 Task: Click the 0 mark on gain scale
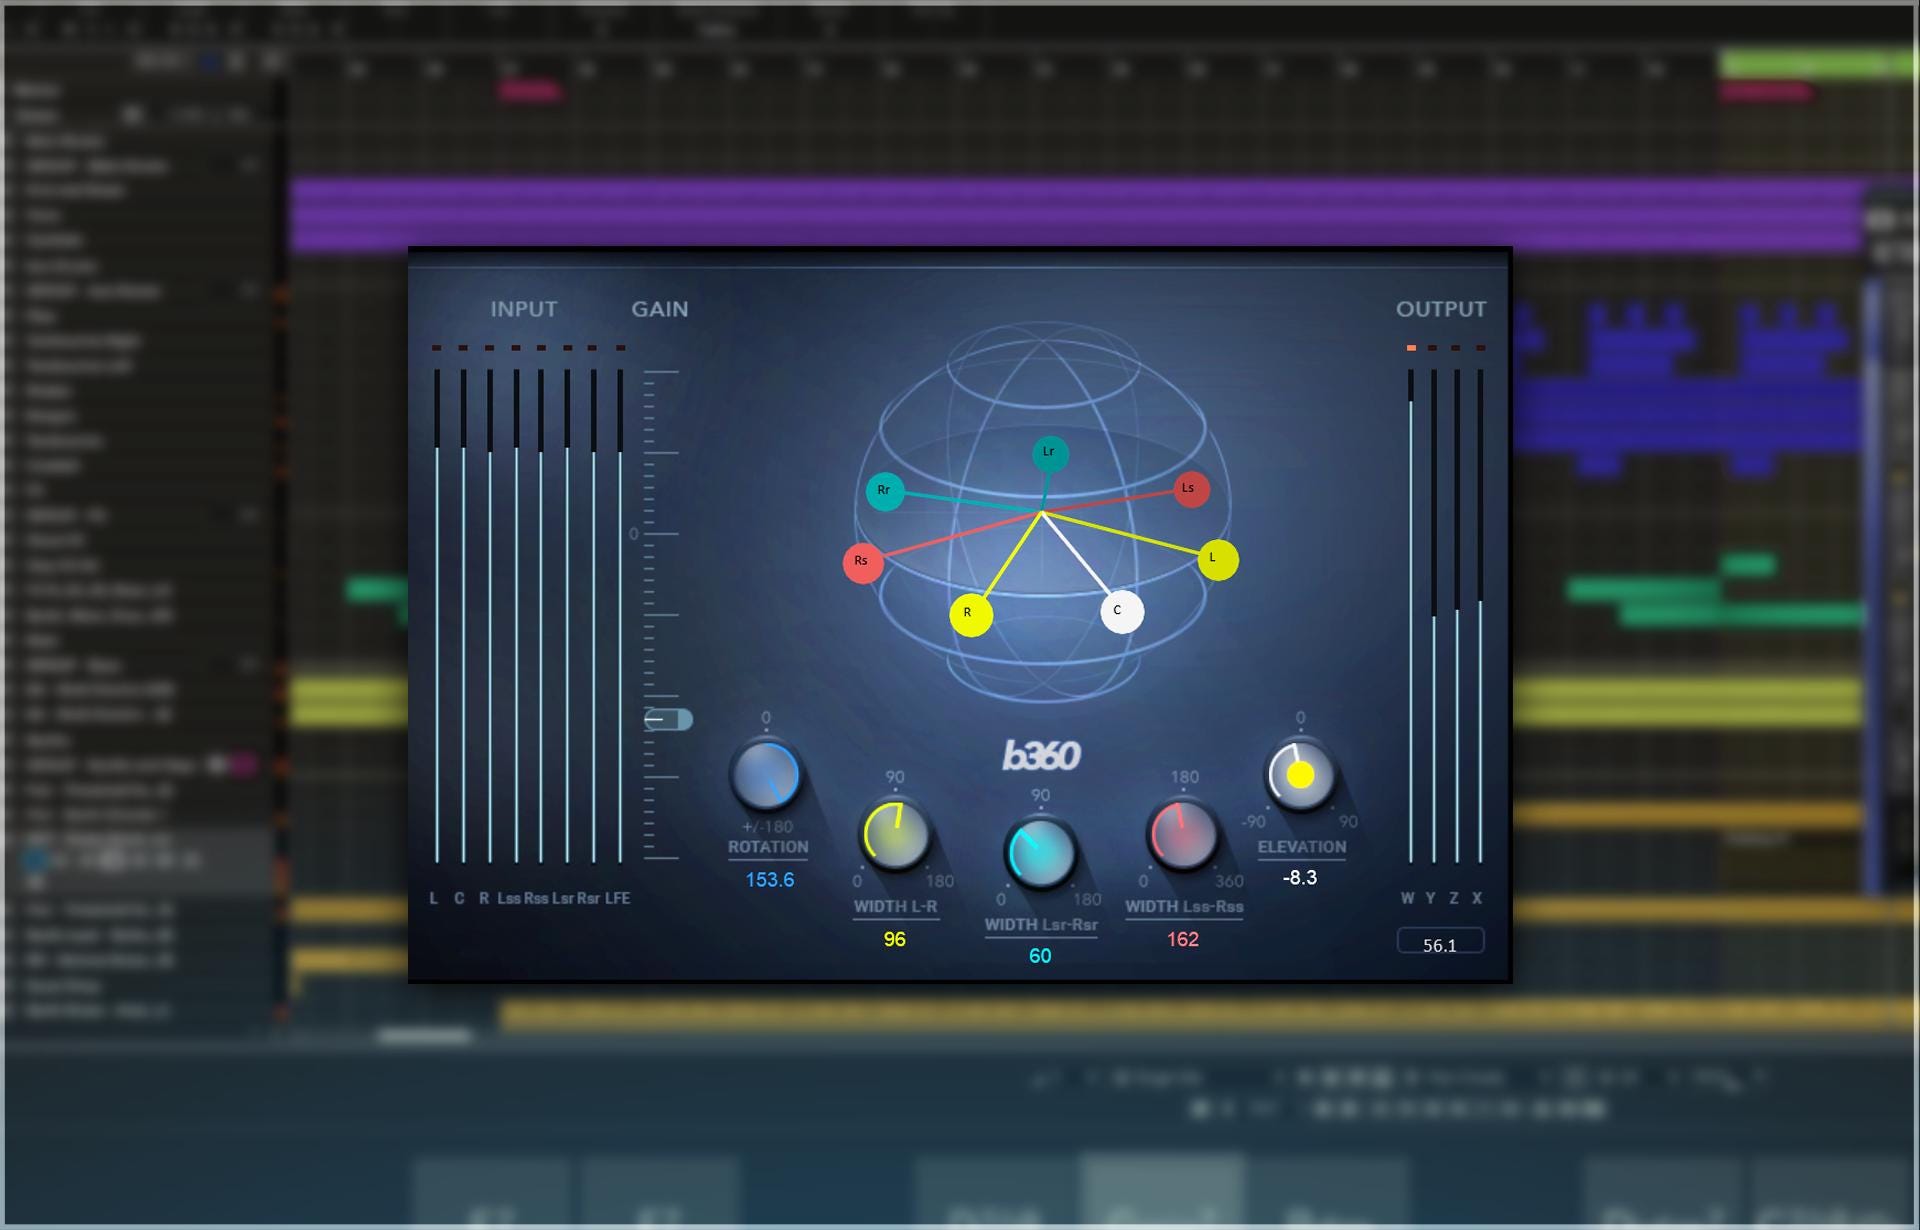tap(633, 534)
